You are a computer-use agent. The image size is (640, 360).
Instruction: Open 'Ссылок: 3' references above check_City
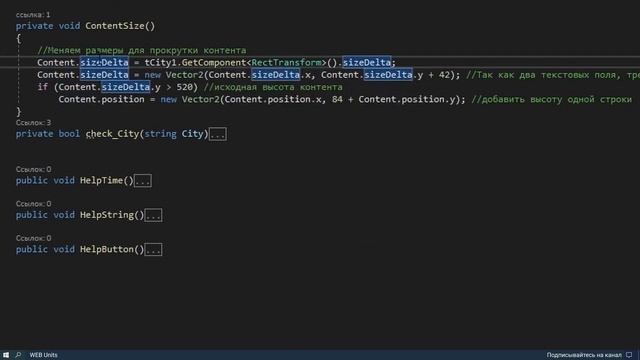(x=33, y=123)
